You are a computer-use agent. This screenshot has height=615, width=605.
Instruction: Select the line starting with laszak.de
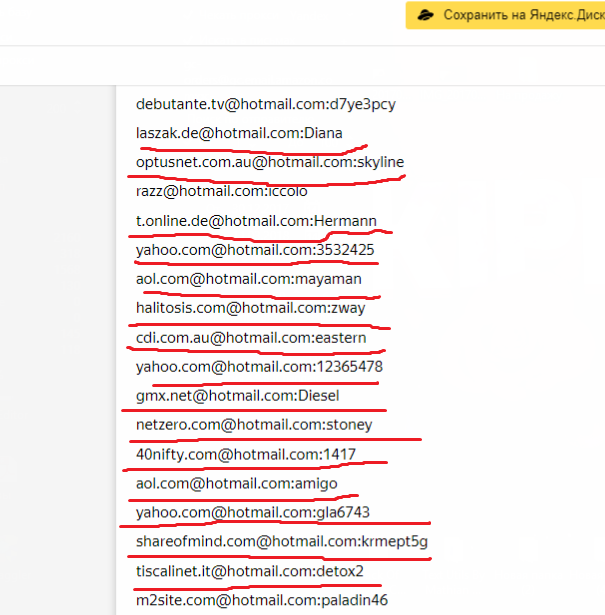239,133
